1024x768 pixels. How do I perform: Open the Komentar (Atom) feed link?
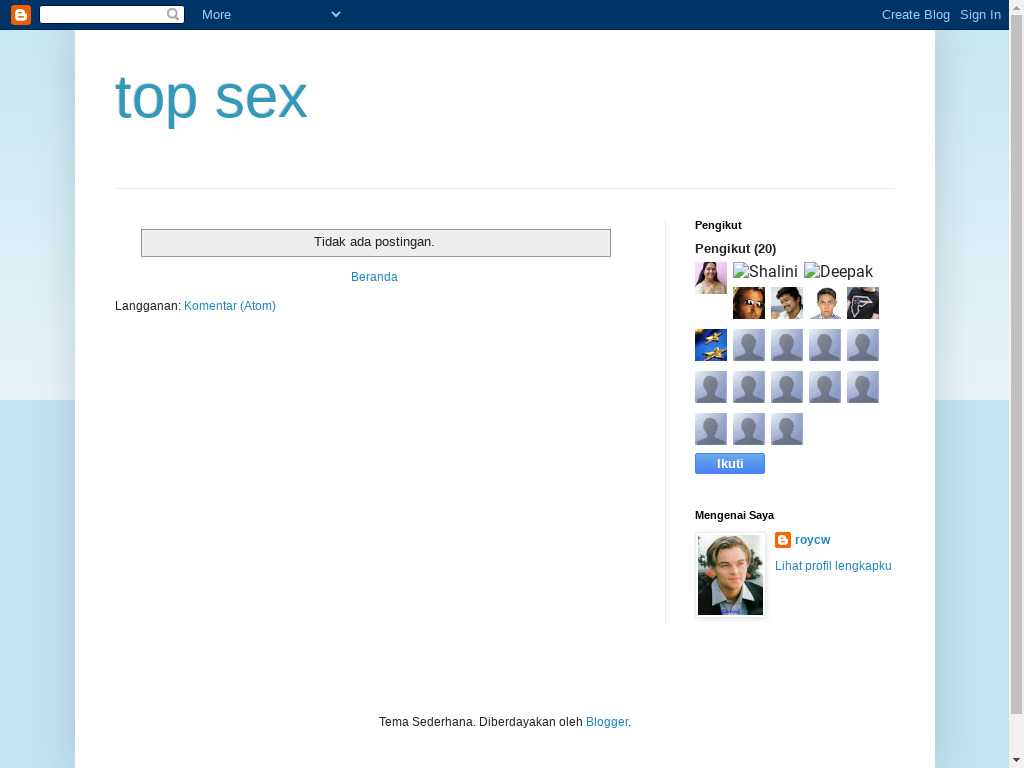[230, 306]
